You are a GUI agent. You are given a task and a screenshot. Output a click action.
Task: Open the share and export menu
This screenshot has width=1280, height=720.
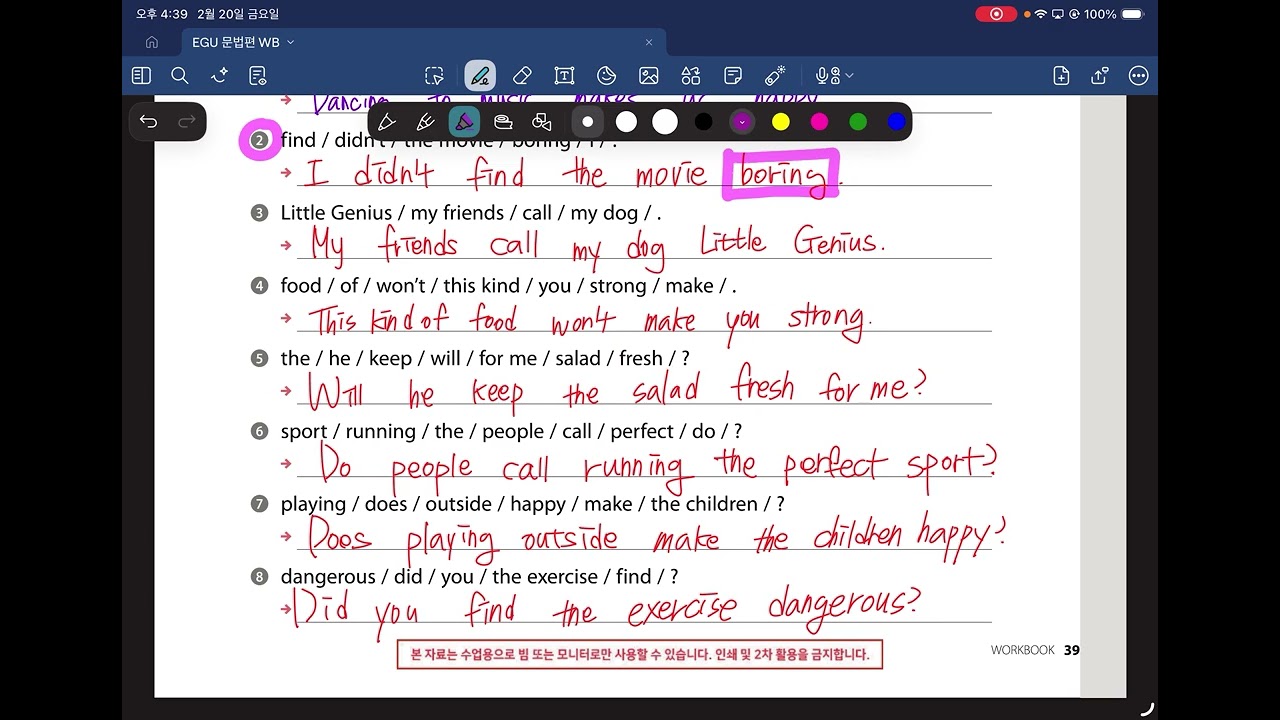click(x=1100, y=76)
